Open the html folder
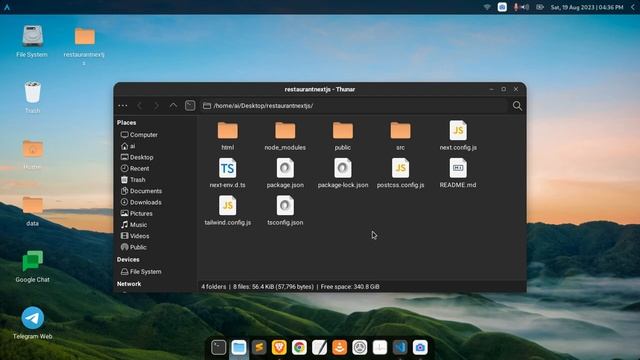 click(x=227, y=136)
